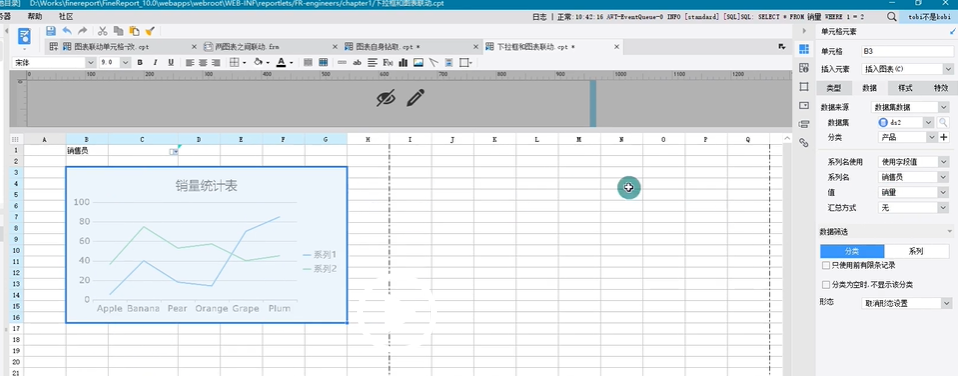The height and width of the screenshot is (376, 958).
Task: Click the insert image icon in format toolbar
Action: (x=419, y=62)
